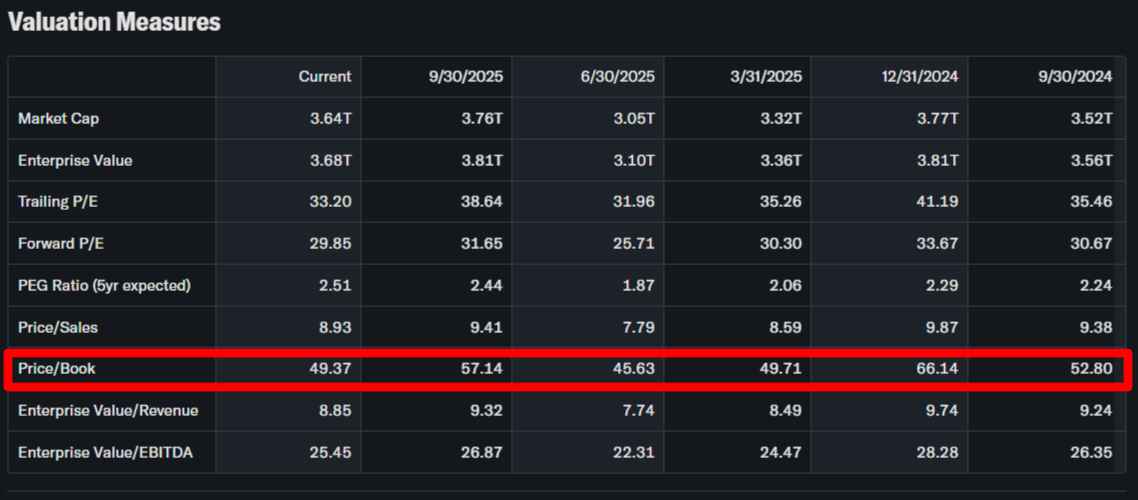Select the 6/30/2025 column header
The height and width of the screenshot is (500, 1138).
(x=618, y=77)
